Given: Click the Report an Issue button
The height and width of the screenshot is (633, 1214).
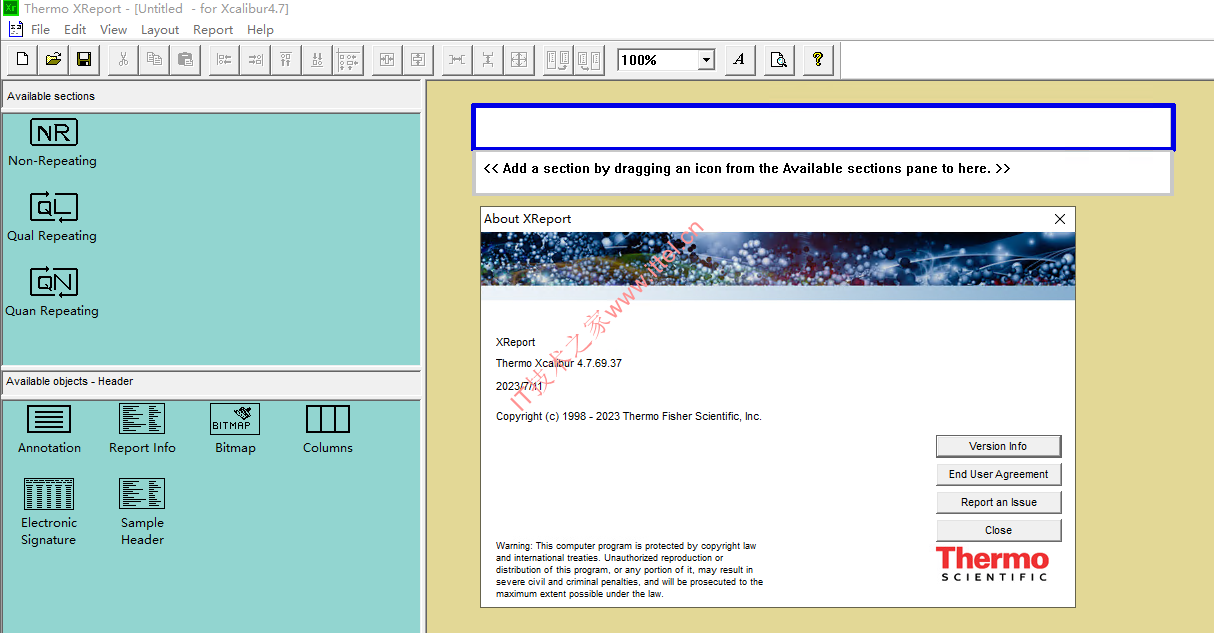Looking at the screenshot, I should pos(998,502).
